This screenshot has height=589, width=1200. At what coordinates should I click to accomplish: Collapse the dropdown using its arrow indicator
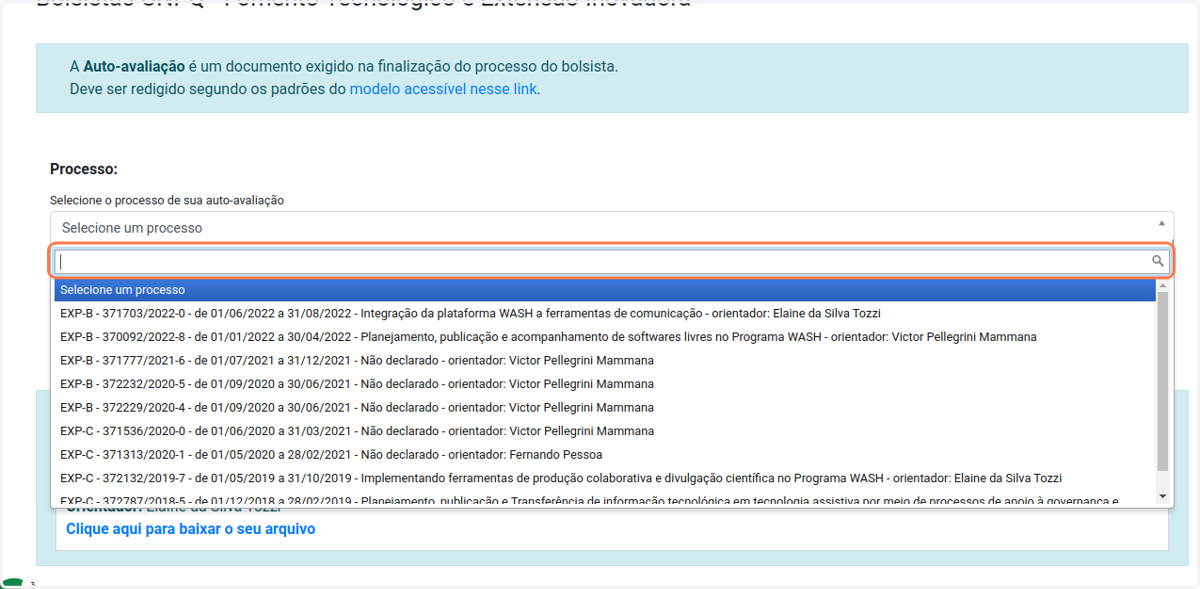(1161, 224)
